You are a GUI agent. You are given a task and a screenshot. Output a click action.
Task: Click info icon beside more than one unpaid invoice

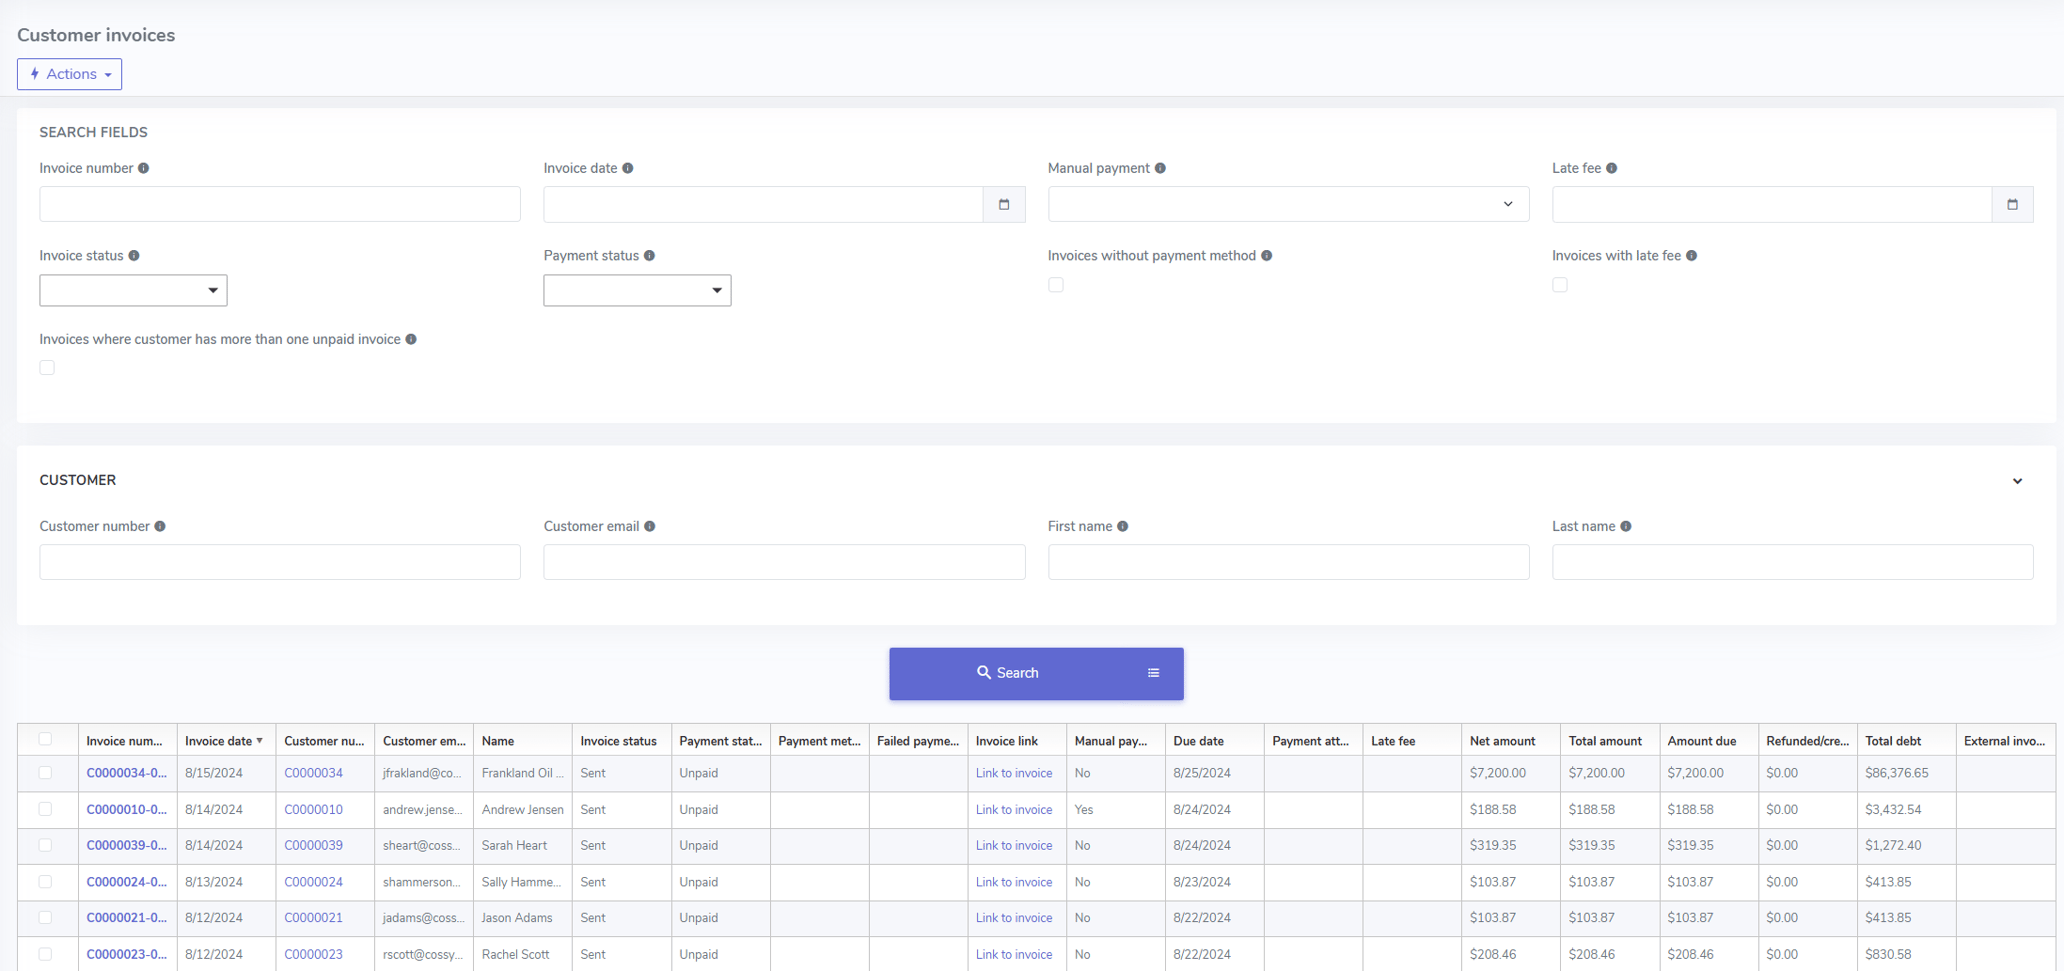tap(411, 339)
